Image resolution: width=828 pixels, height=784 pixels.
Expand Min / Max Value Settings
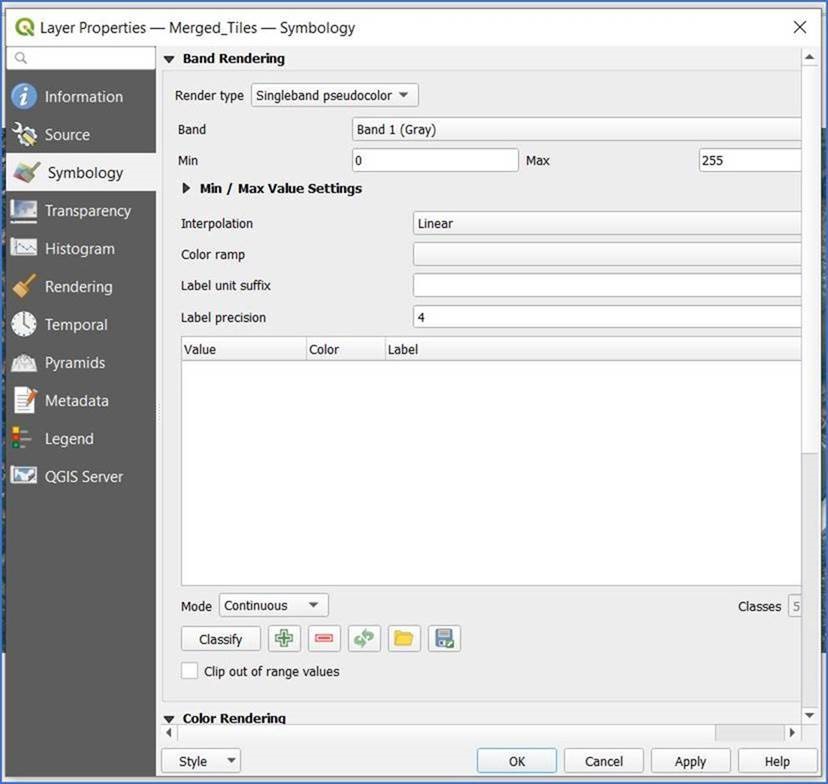click(186, 188)
